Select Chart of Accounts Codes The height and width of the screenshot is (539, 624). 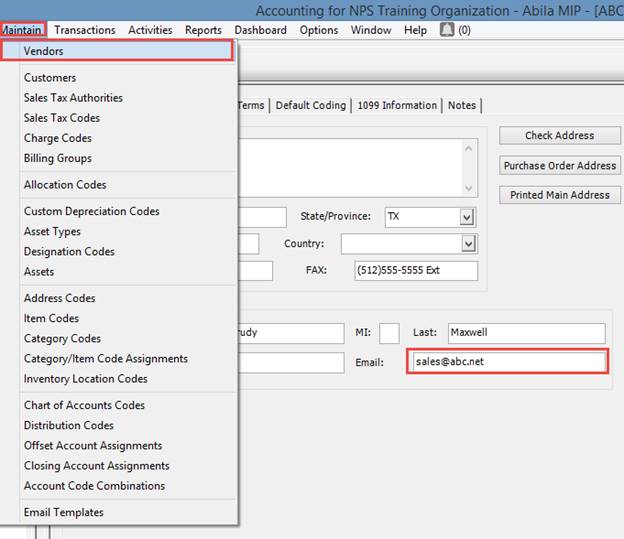click(x=84, y=405)
